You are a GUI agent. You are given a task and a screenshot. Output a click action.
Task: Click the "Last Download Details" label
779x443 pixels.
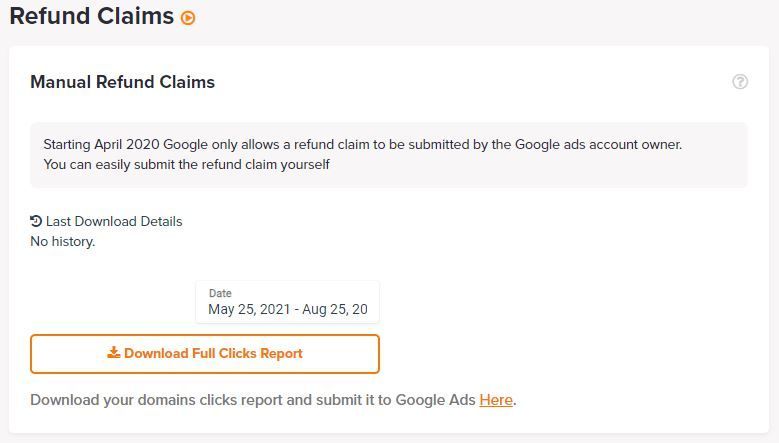114,221
